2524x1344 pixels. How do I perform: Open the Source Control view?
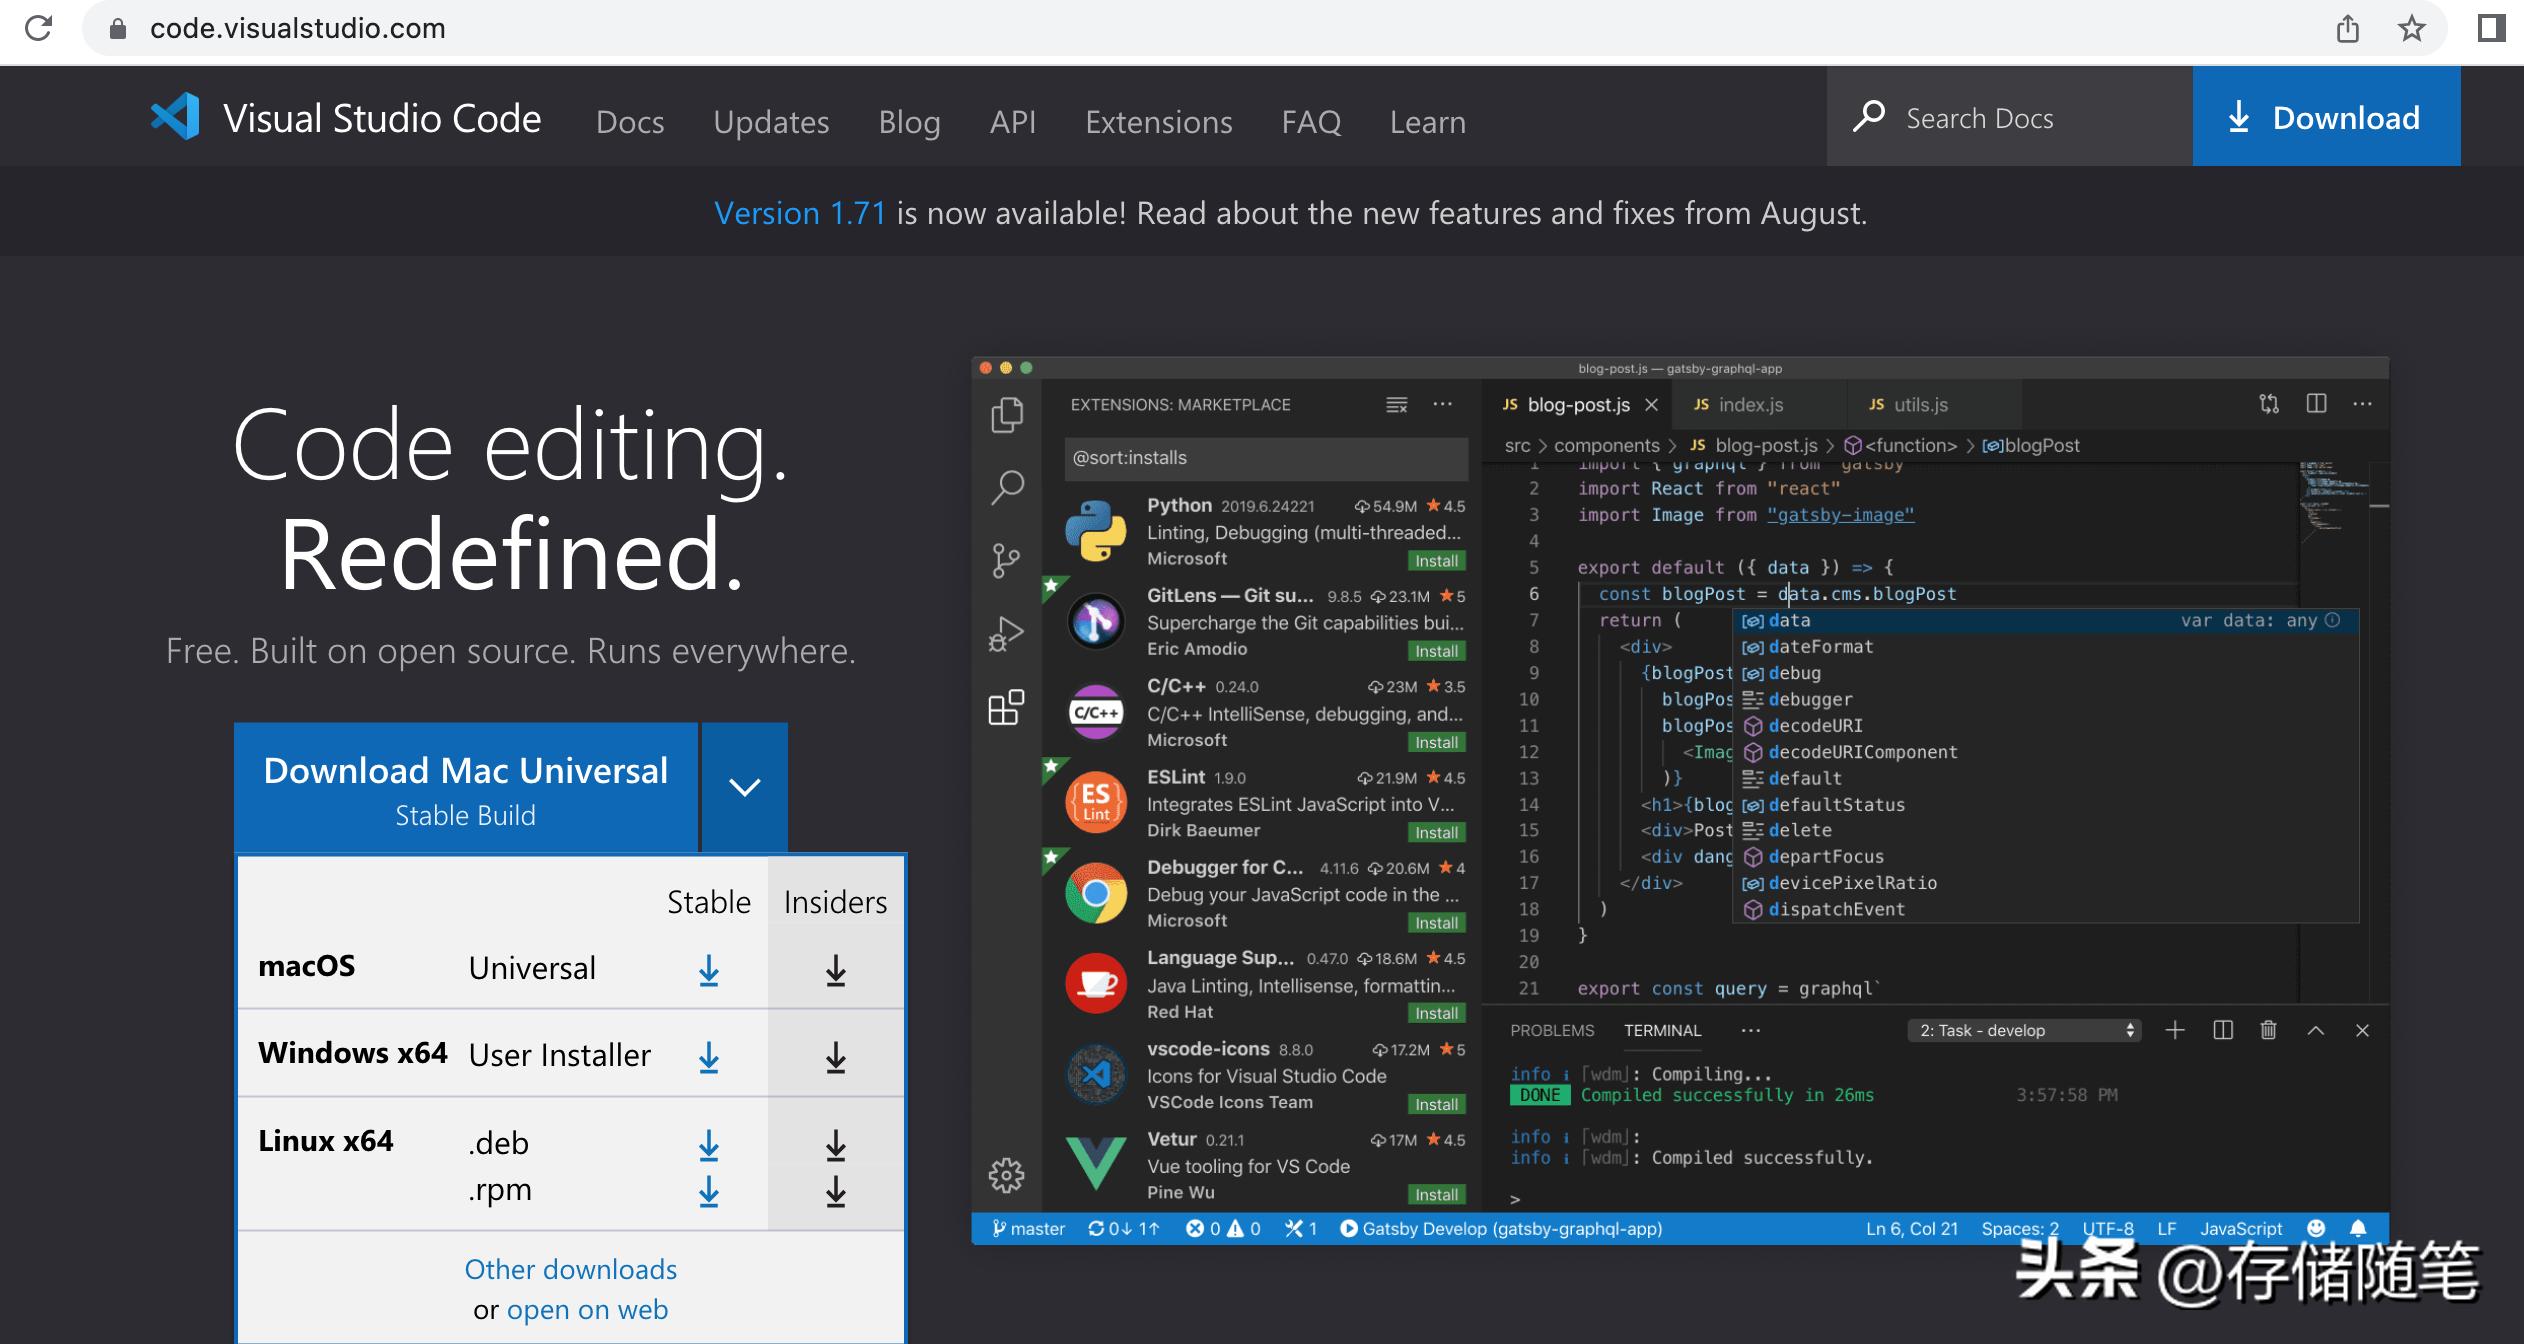pos(1006,558)
